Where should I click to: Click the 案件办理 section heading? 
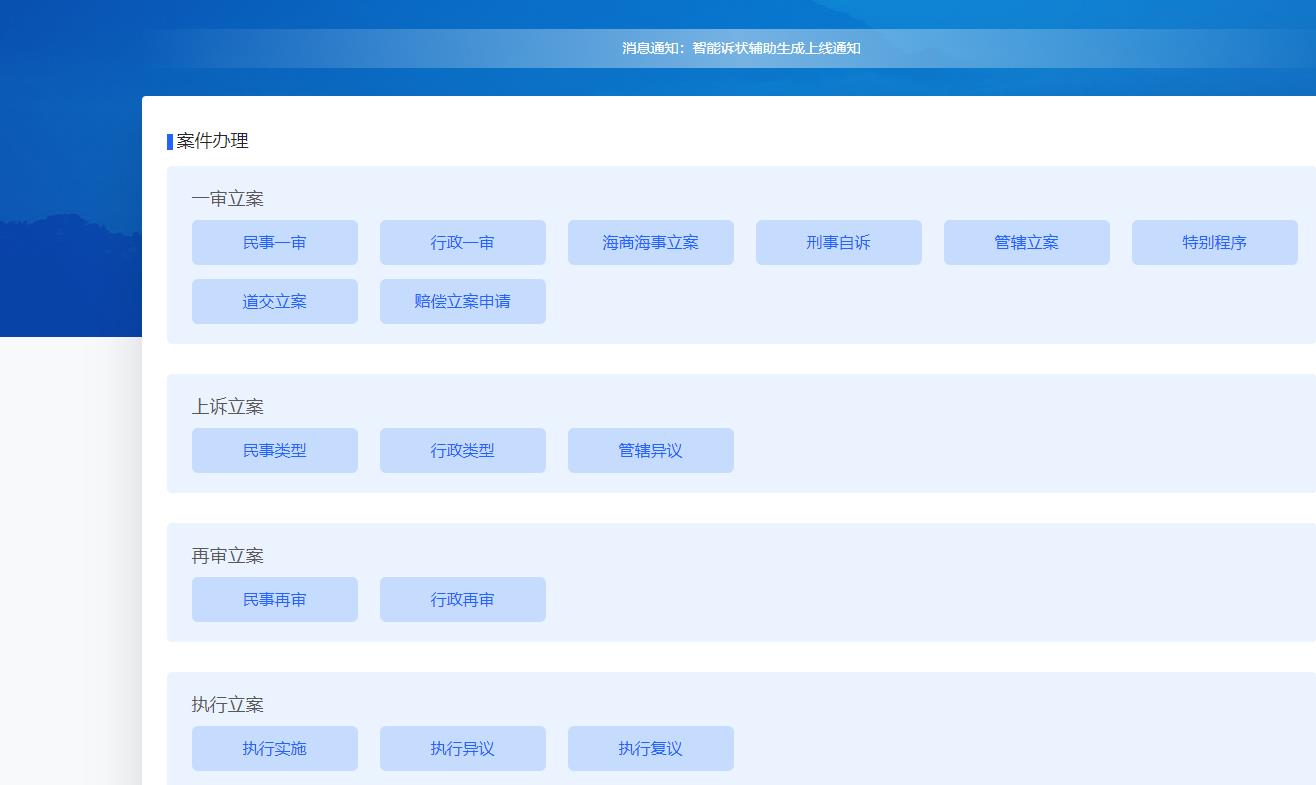click(212, 141)
